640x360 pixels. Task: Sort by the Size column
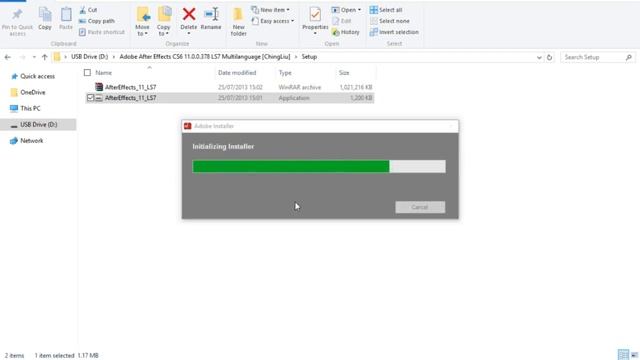click(x=344, y=73)
